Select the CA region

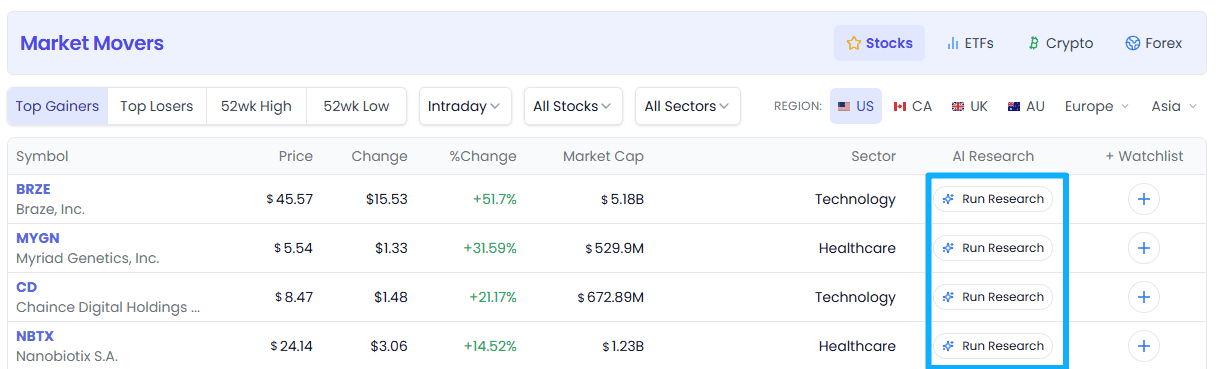912,106
